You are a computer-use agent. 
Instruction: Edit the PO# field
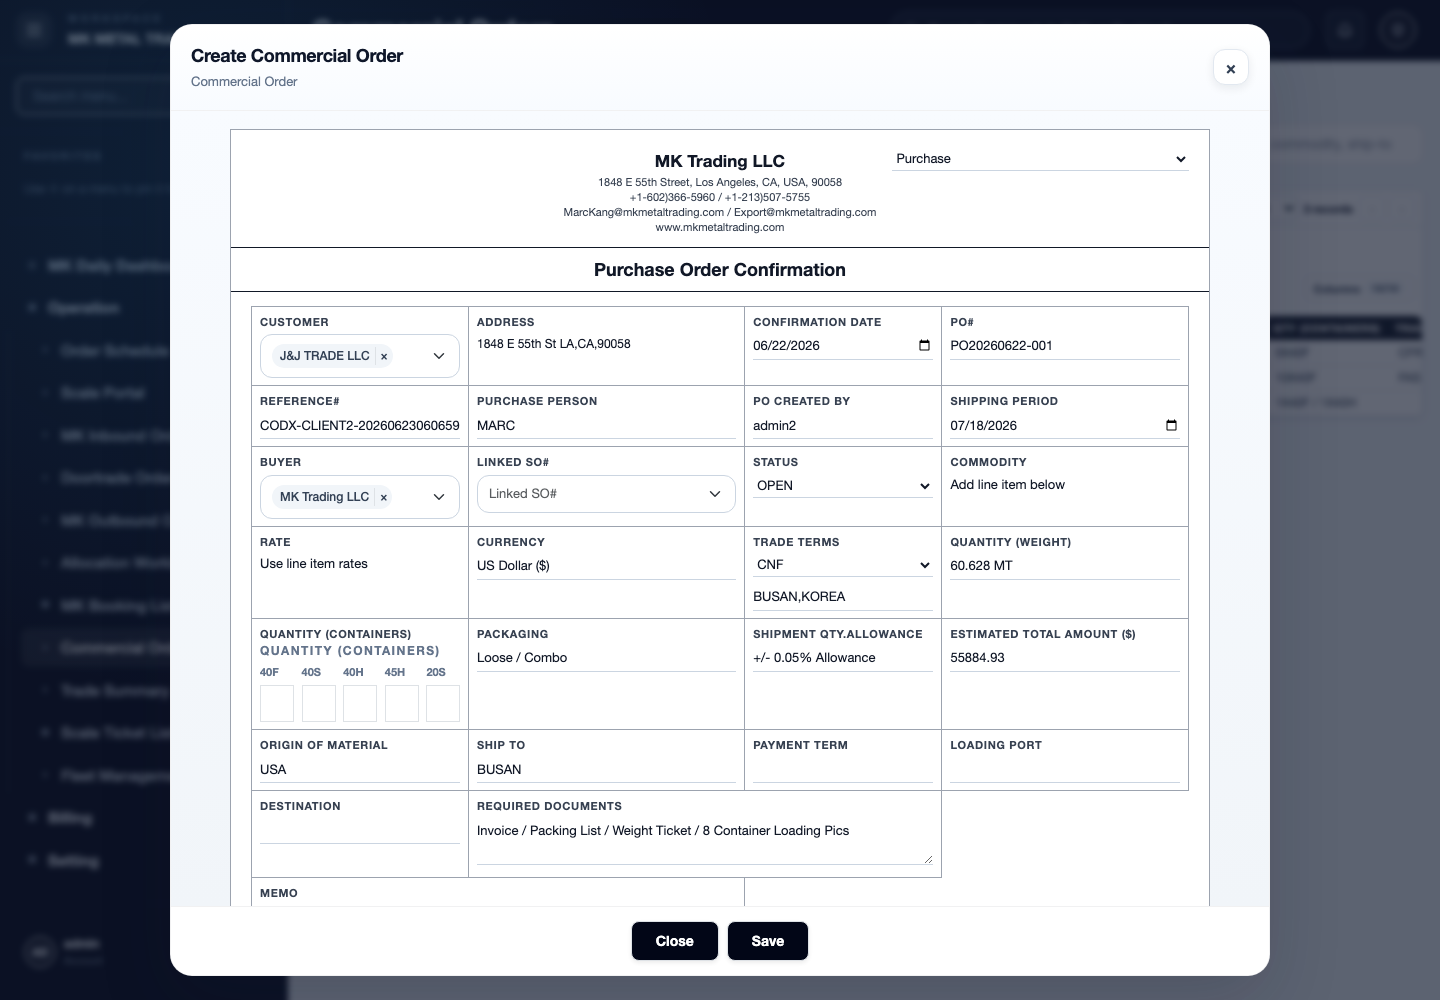[x=1064, y=346]
